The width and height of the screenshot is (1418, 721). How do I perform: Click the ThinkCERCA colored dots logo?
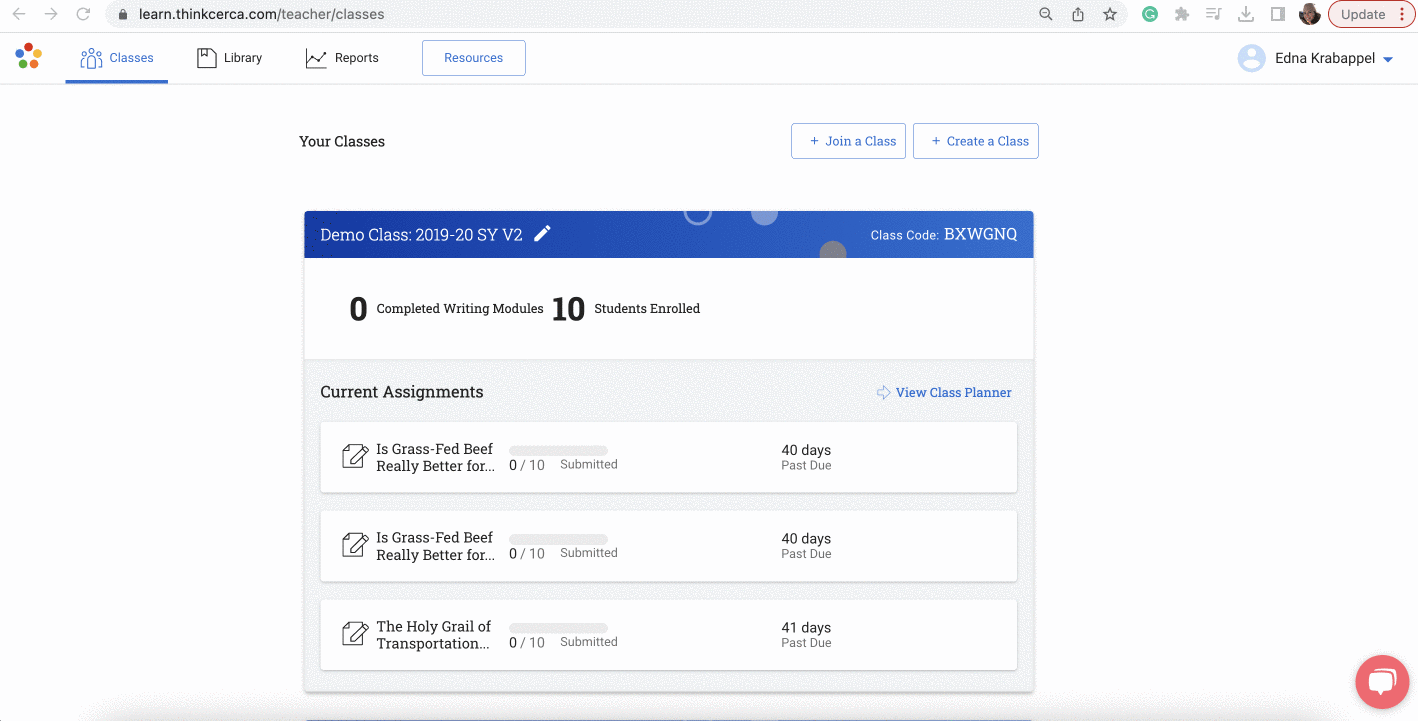pyautogui.click(x=28, y=56)
